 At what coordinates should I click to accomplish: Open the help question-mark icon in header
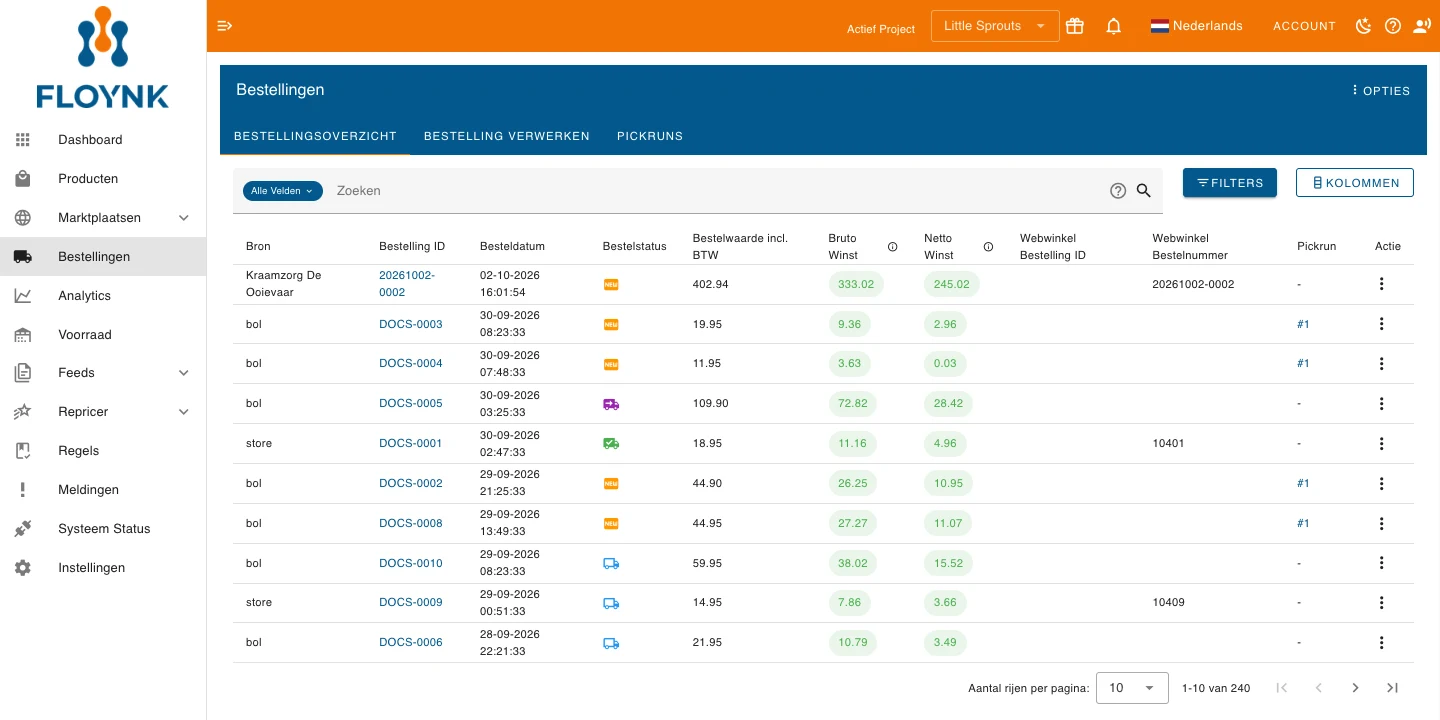[1393, 26]
